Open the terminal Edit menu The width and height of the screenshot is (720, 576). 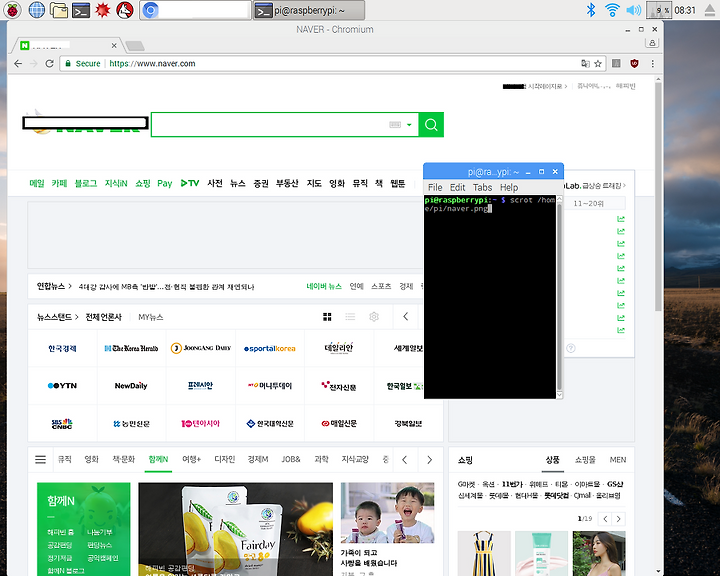(457, 187)
